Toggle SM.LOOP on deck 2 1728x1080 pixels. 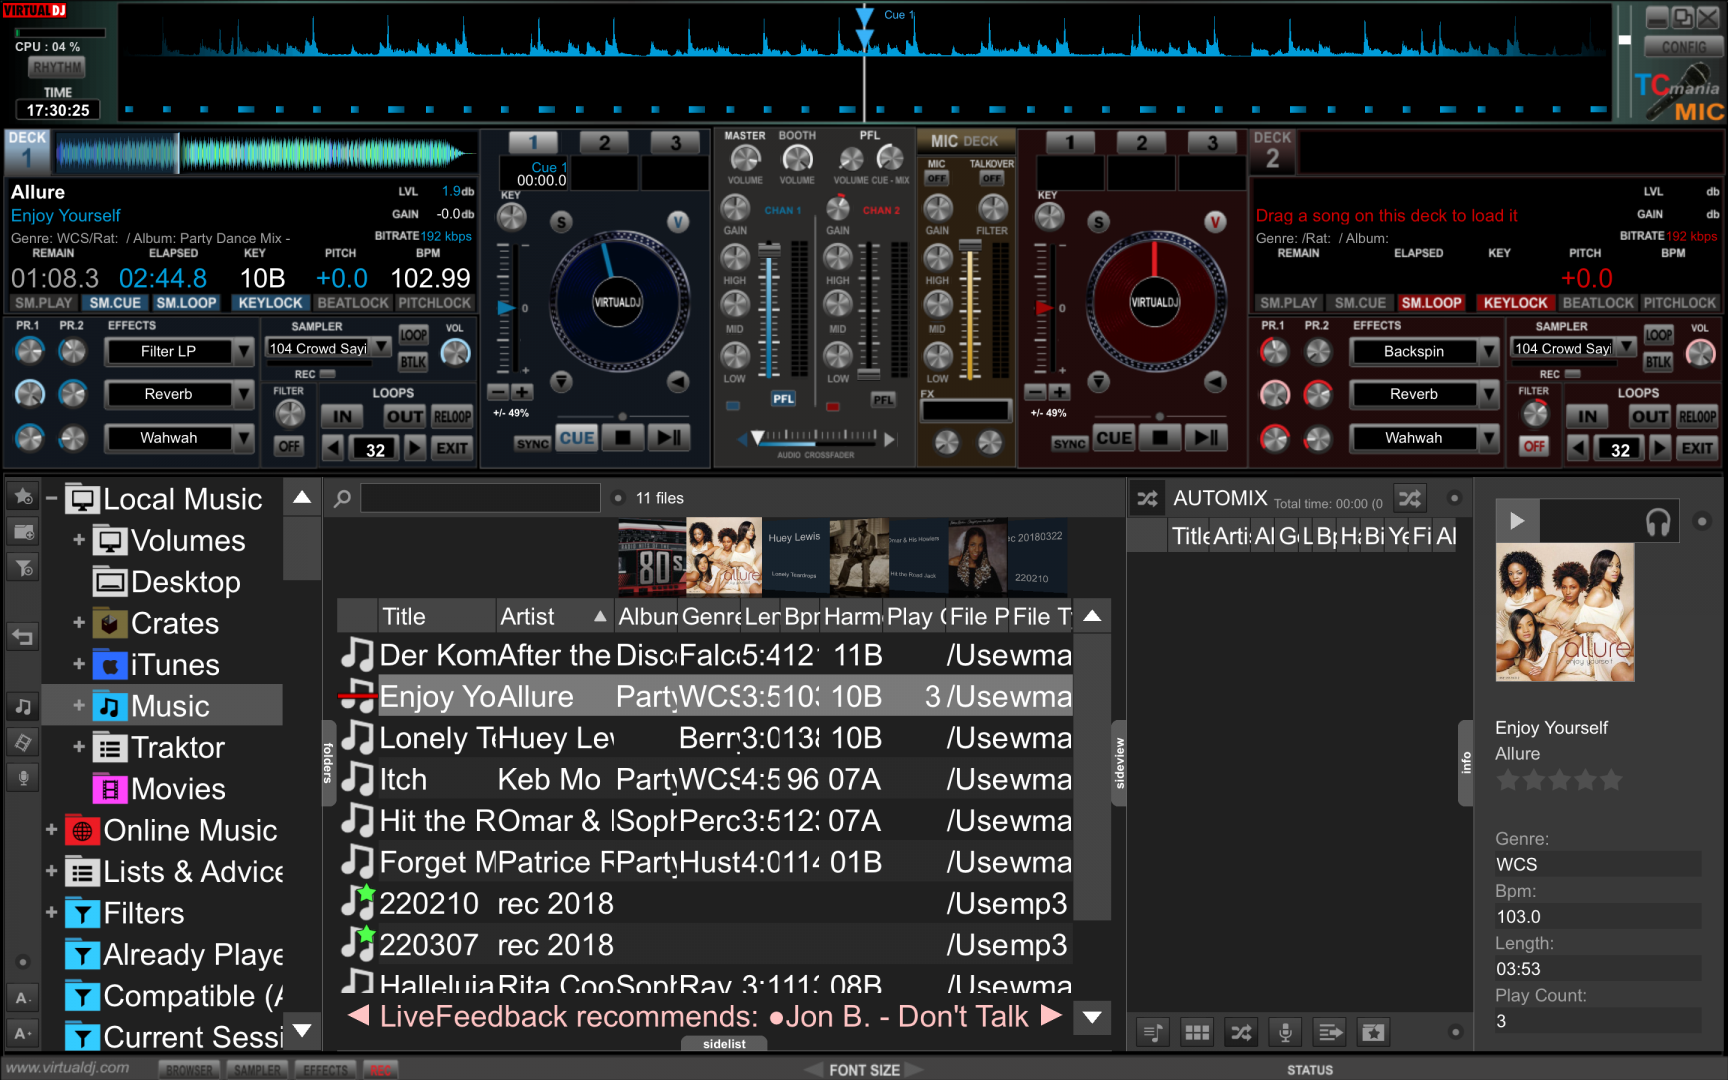click(x=1431, y=303)
